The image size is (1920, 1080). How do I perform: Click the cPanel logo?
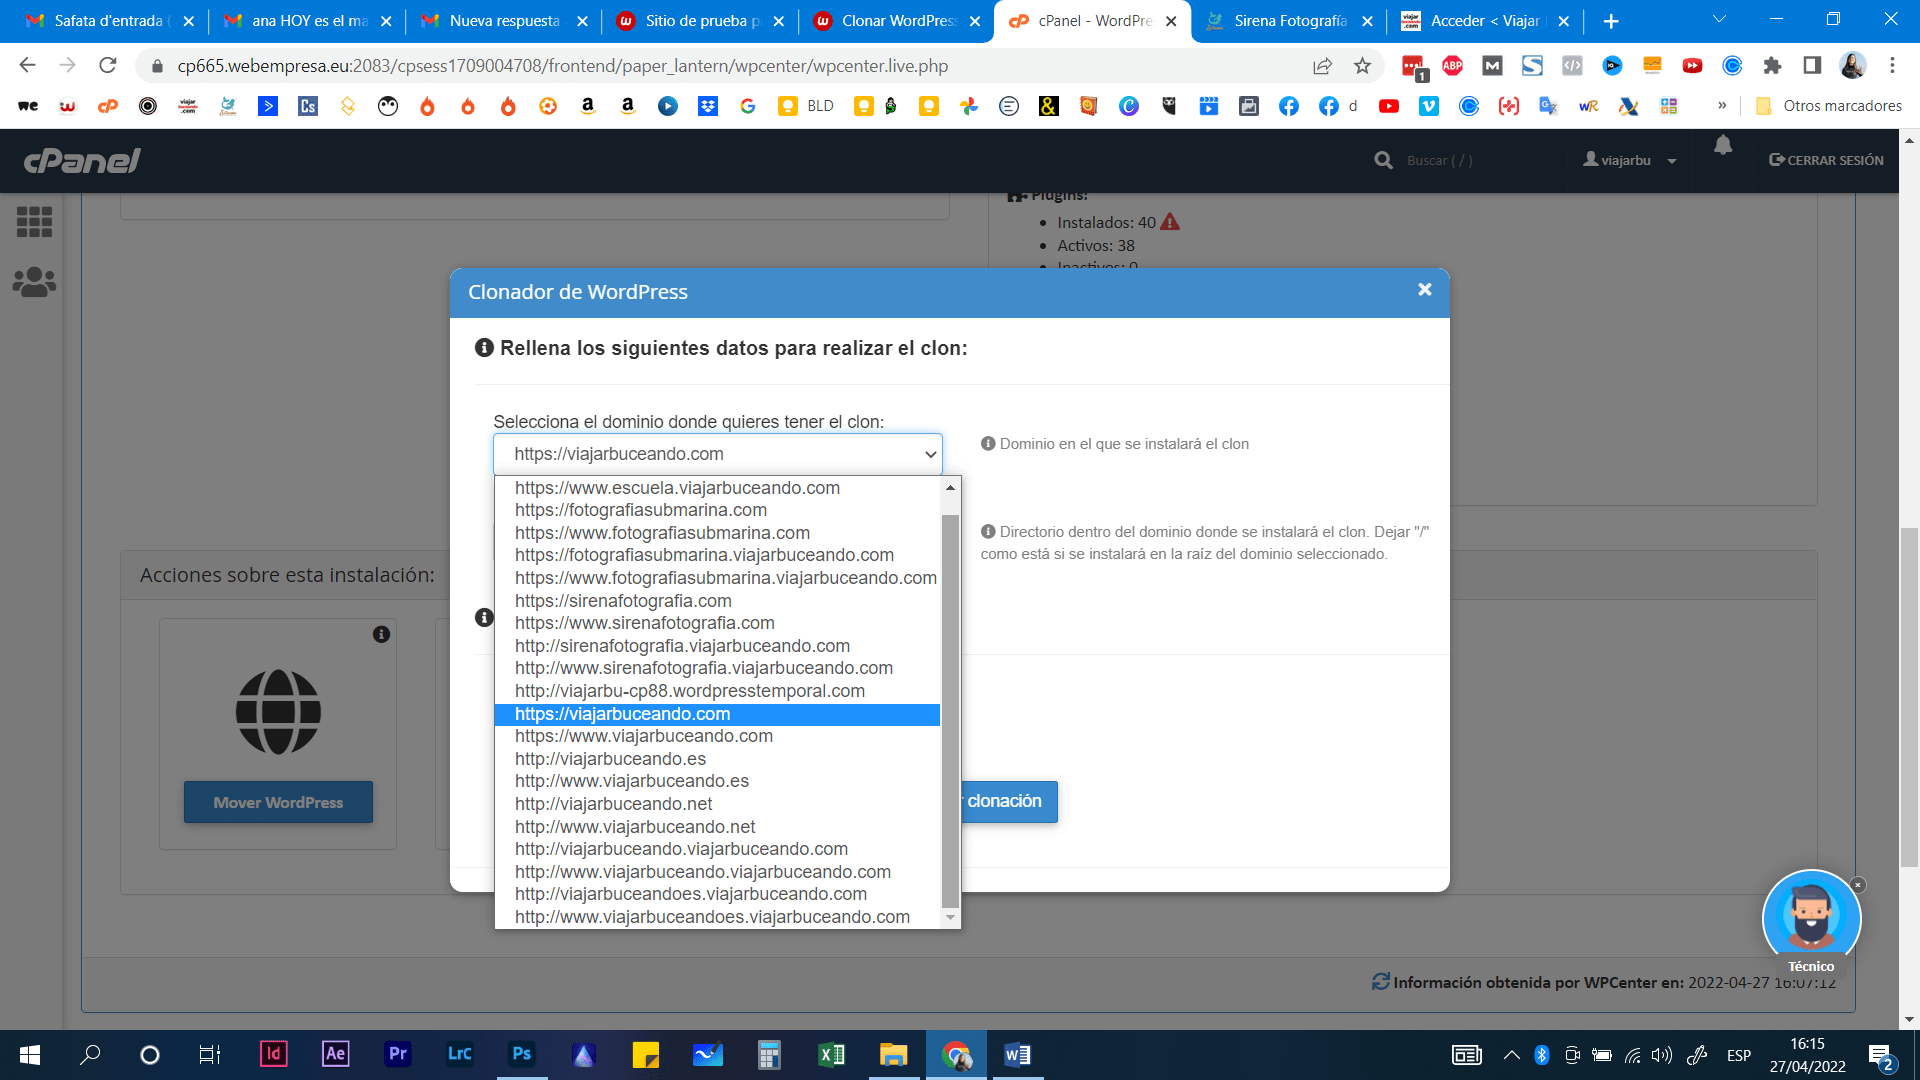[x=82, y=160]
